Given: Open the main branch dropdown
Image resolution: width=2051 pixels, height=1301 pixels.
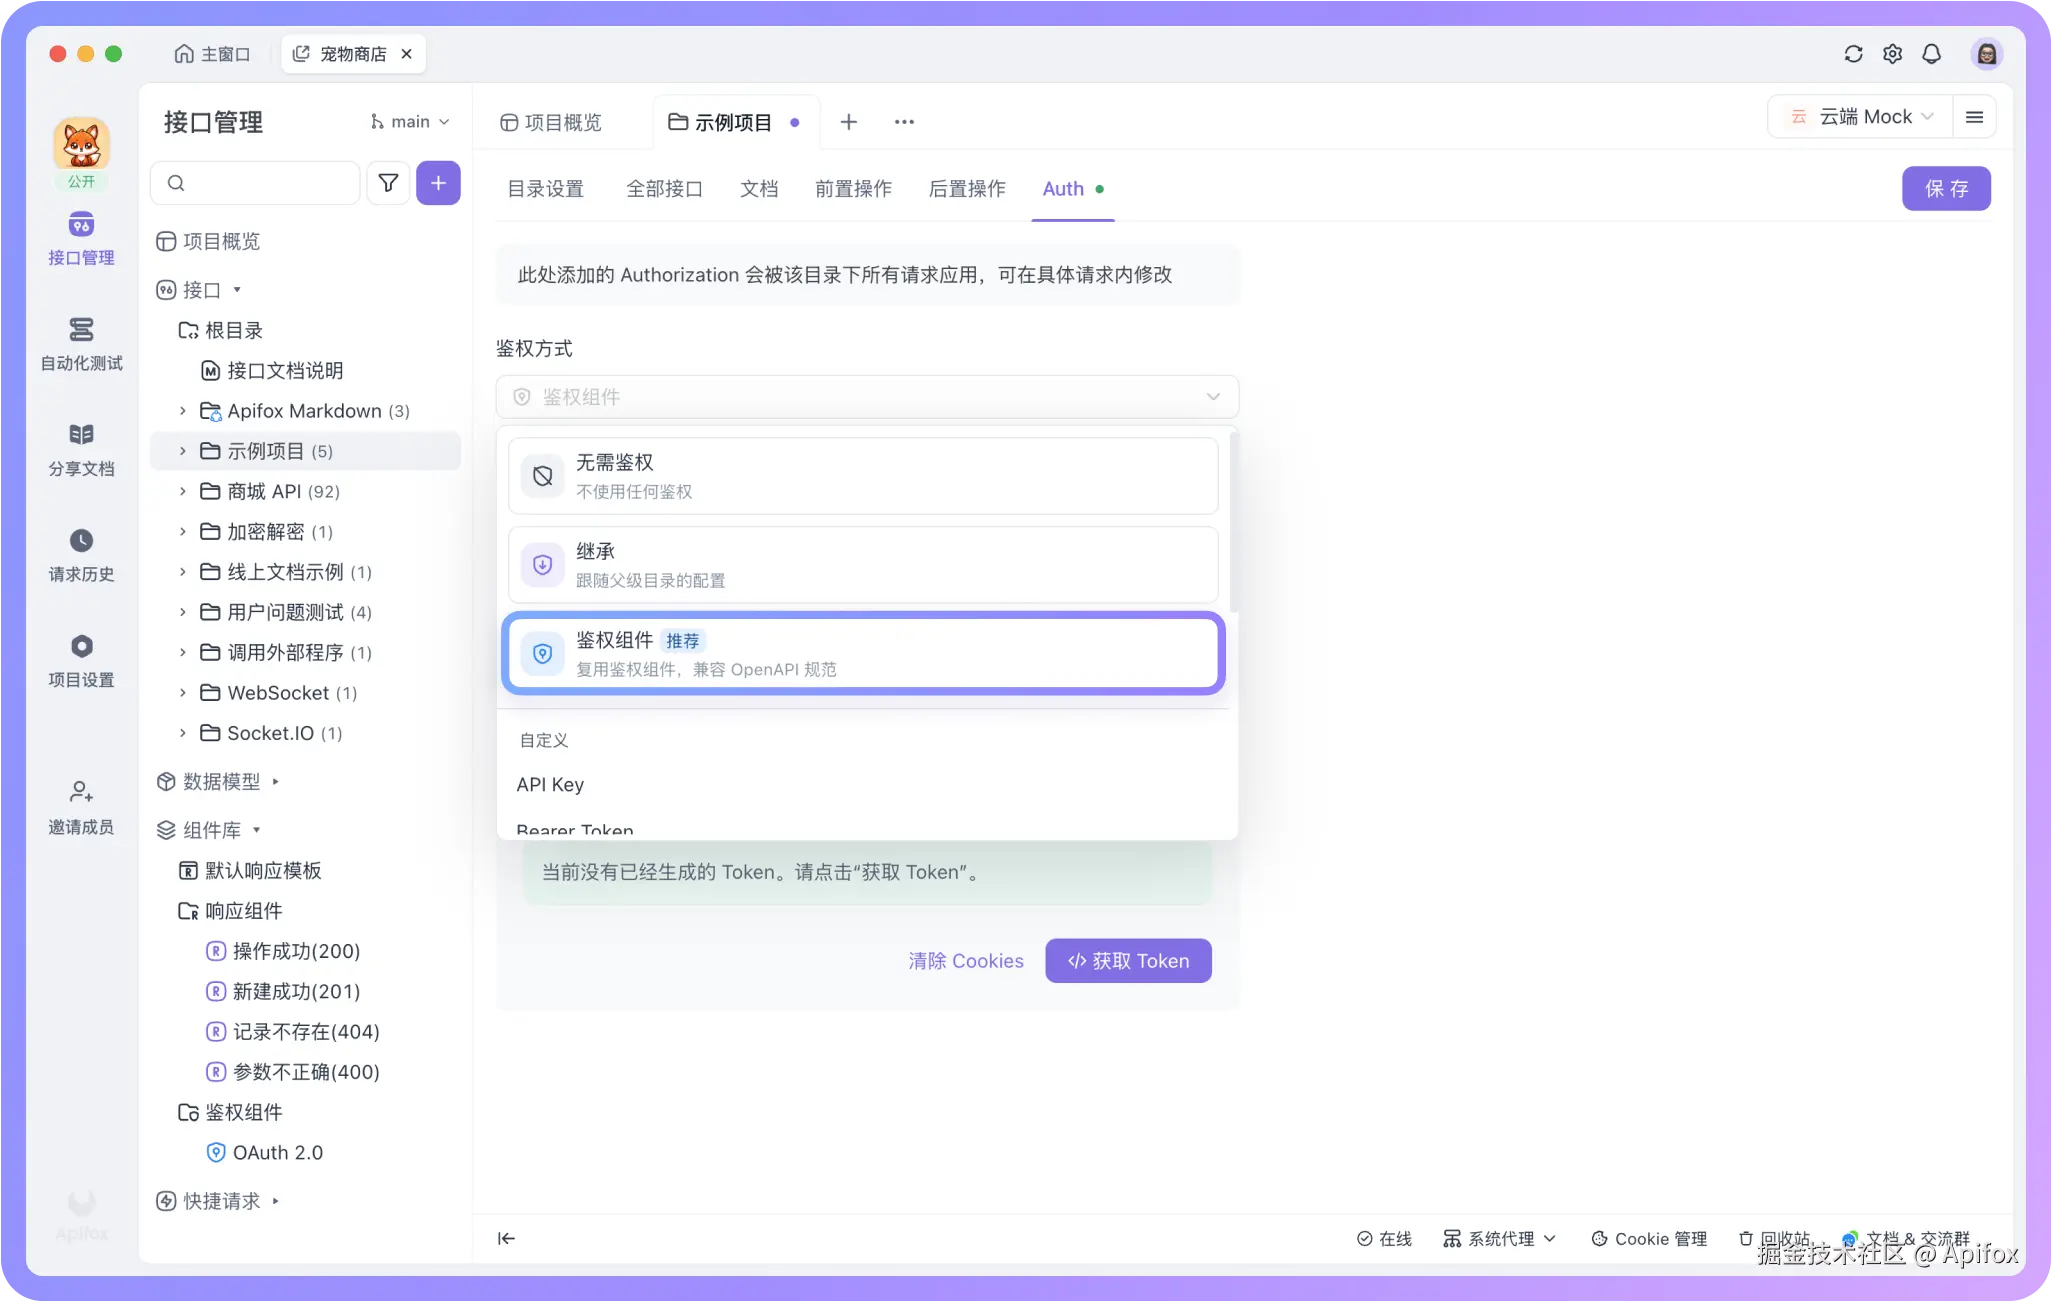Looking at the screenshot, I should click(x=408, y=121).
